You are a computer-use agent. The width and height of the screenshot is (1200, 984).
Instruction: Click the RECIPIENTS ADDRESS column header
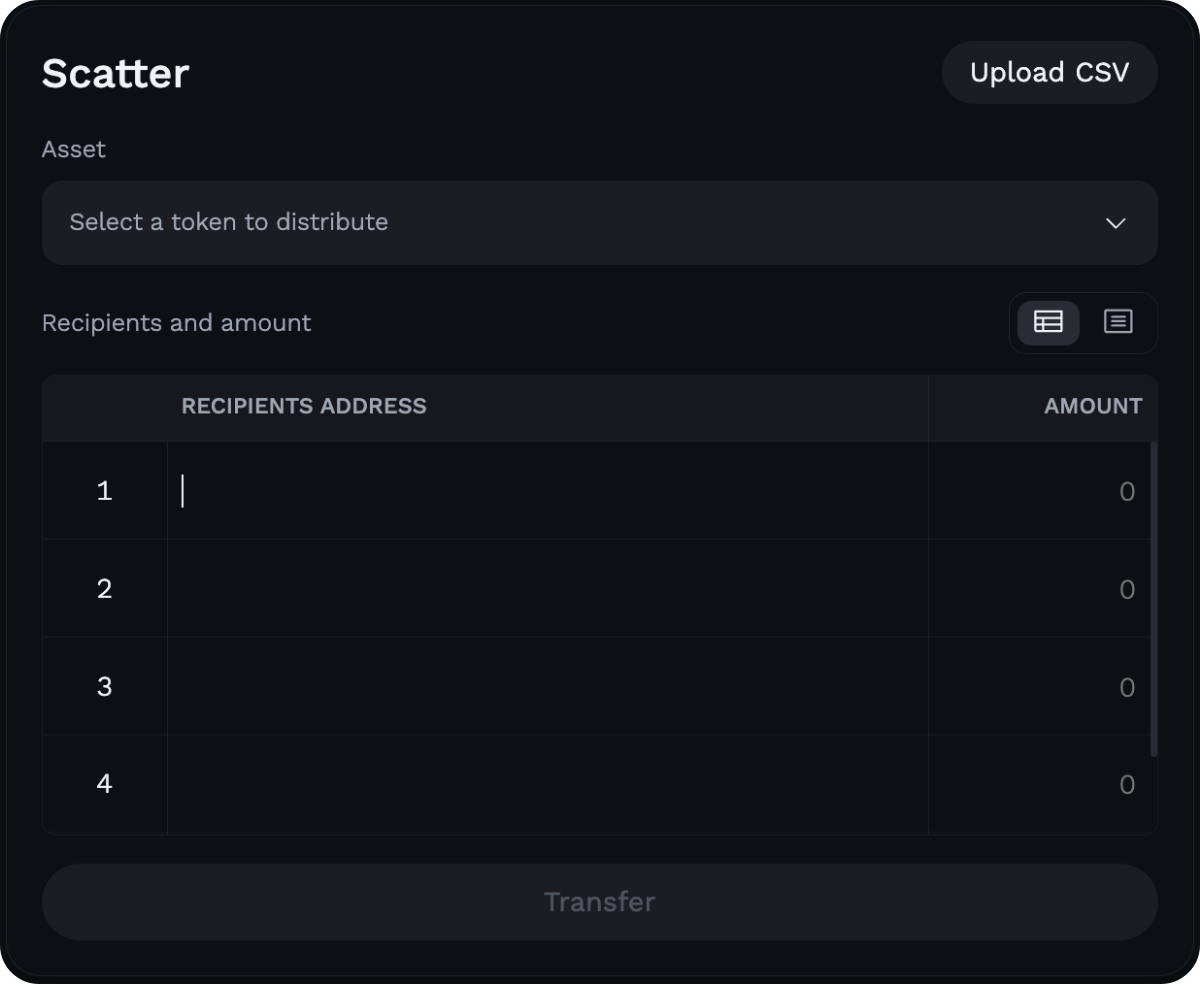coord(304,407)
